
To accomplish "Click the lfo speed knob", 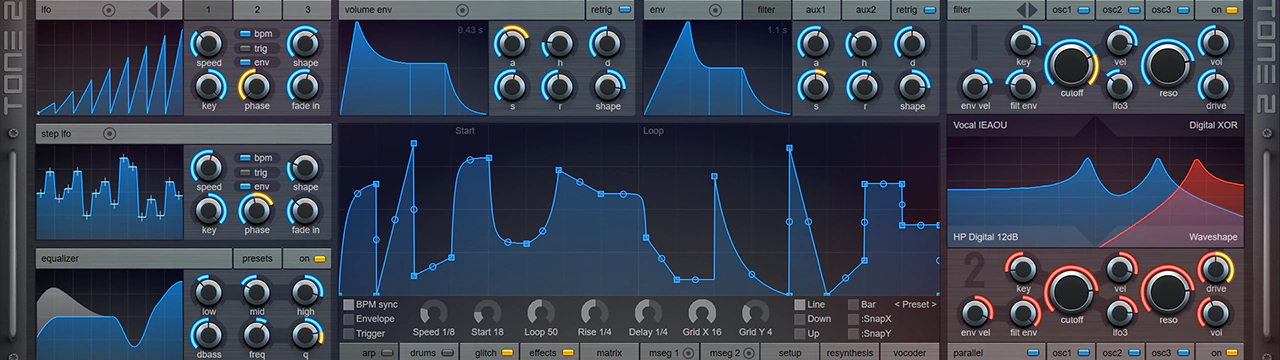I will point(208,44).
